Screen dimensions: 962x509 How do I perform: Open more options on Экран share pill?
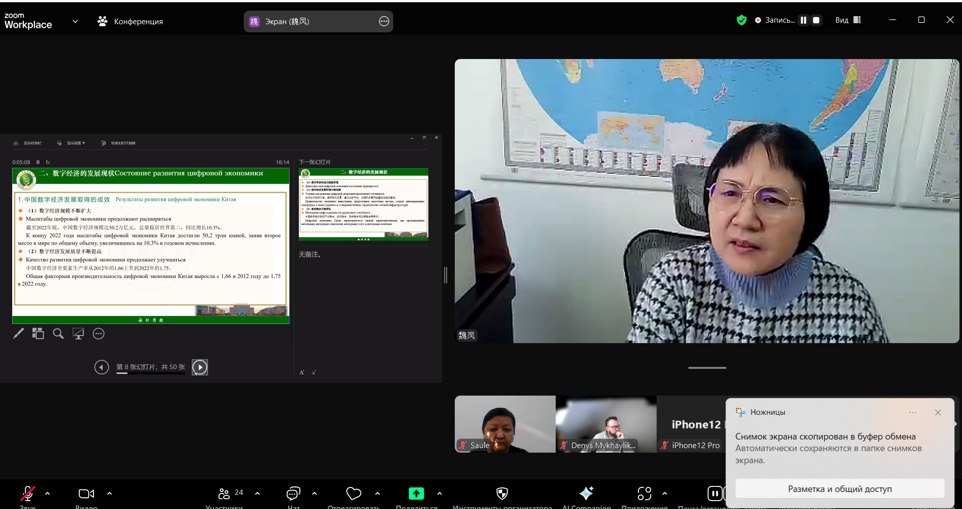point(384,21)
